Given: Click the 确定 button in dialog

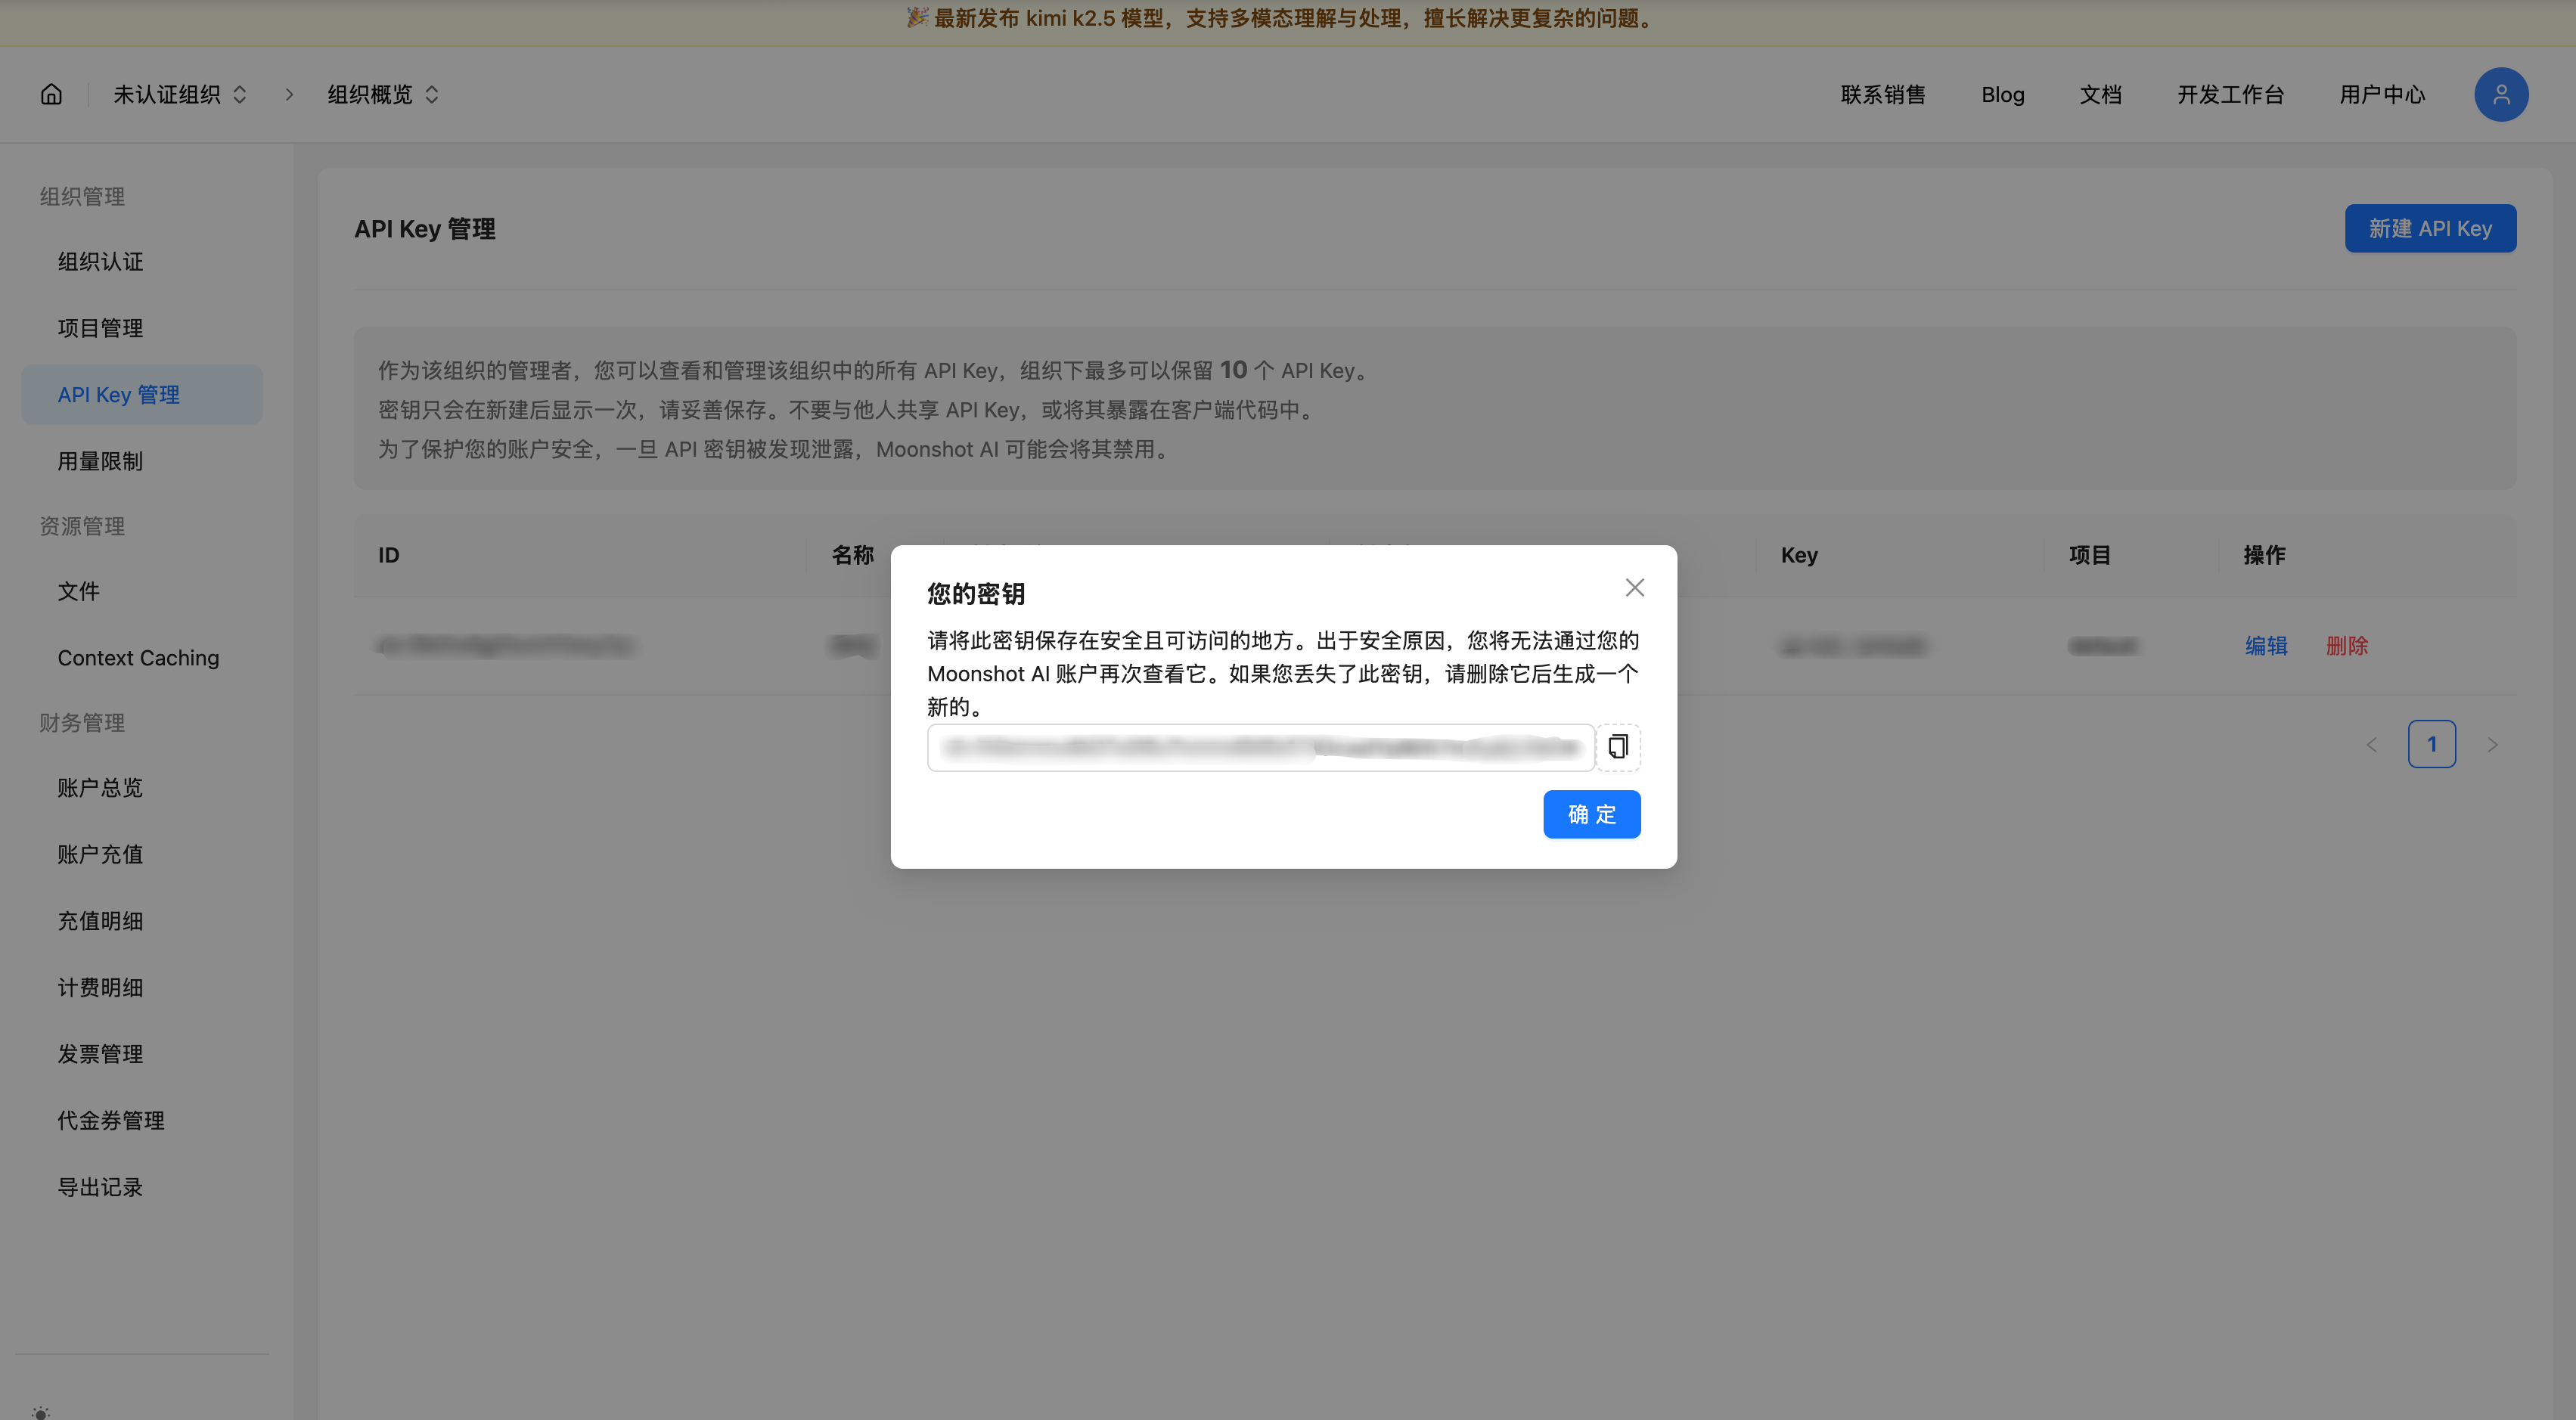Looking at the screenshot, I should (x=1590, y=814).
